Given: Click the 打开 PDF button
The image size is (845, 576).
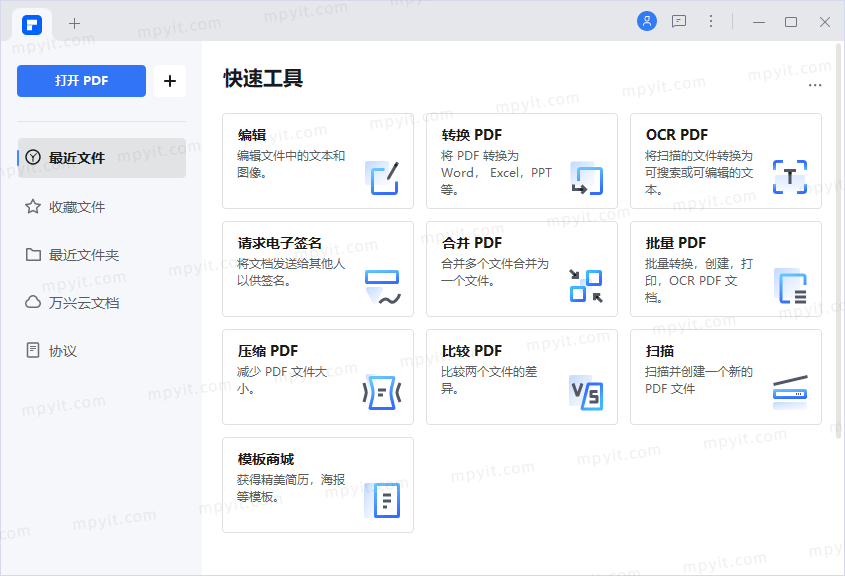Looking at the screenshot, I should click(x=81, y=81).
